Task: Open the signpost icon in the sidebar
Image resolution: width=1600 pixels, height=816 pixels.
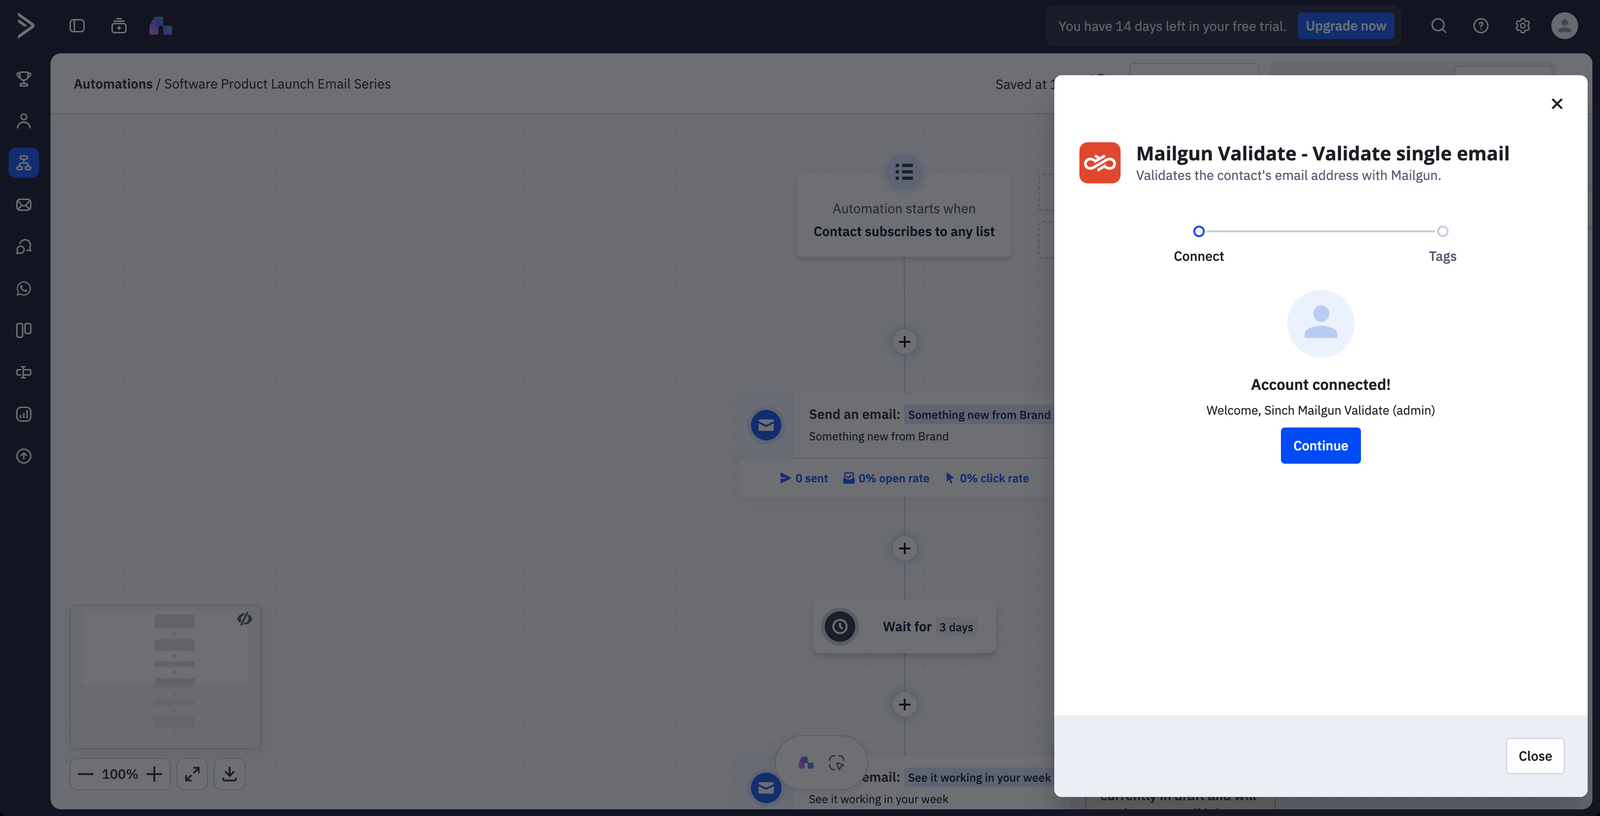Action: tap(24, 372)
